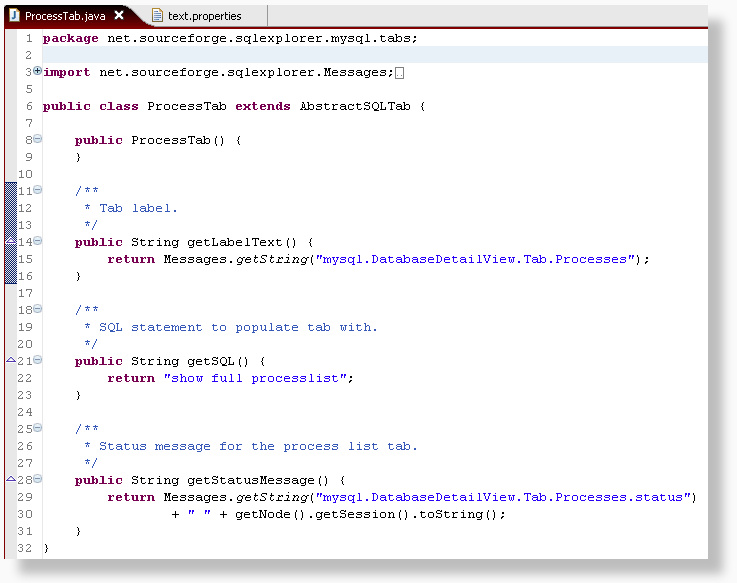
Task: Click the return keyword on line 22
Action: [131, 378]
